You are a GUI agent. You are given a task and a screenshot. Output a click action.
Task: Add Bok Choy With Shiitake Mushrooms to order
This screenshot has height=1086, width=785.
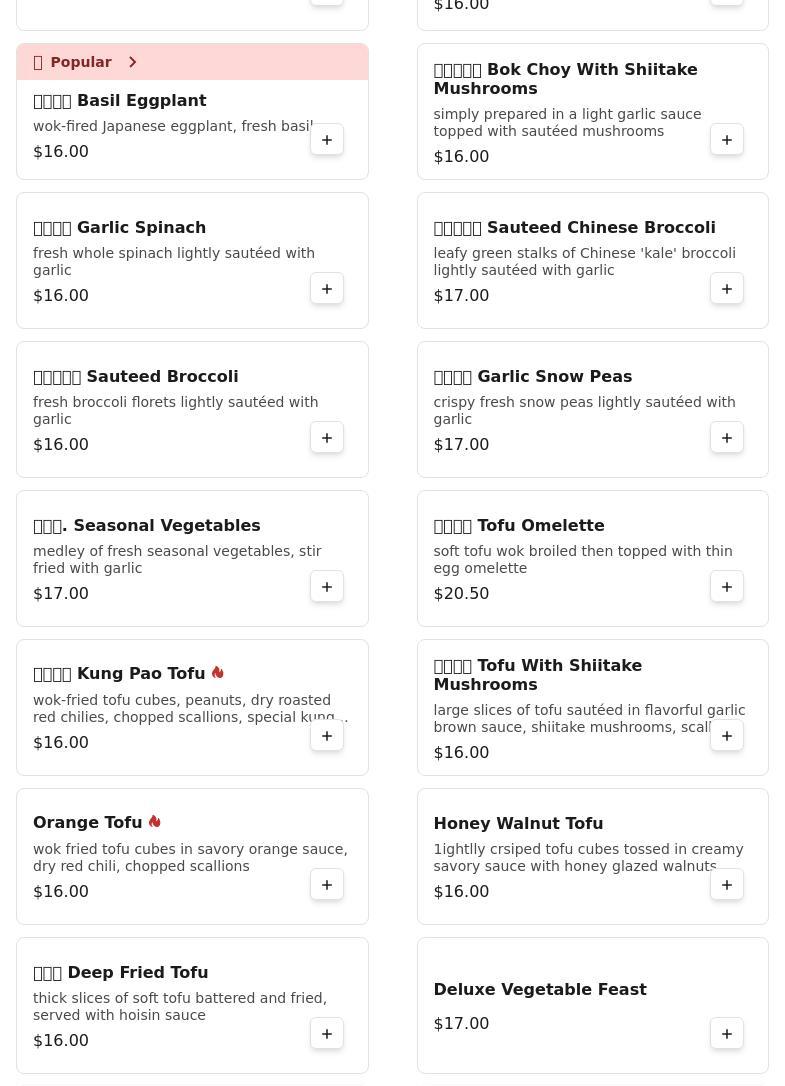click(x=727, y=140)
